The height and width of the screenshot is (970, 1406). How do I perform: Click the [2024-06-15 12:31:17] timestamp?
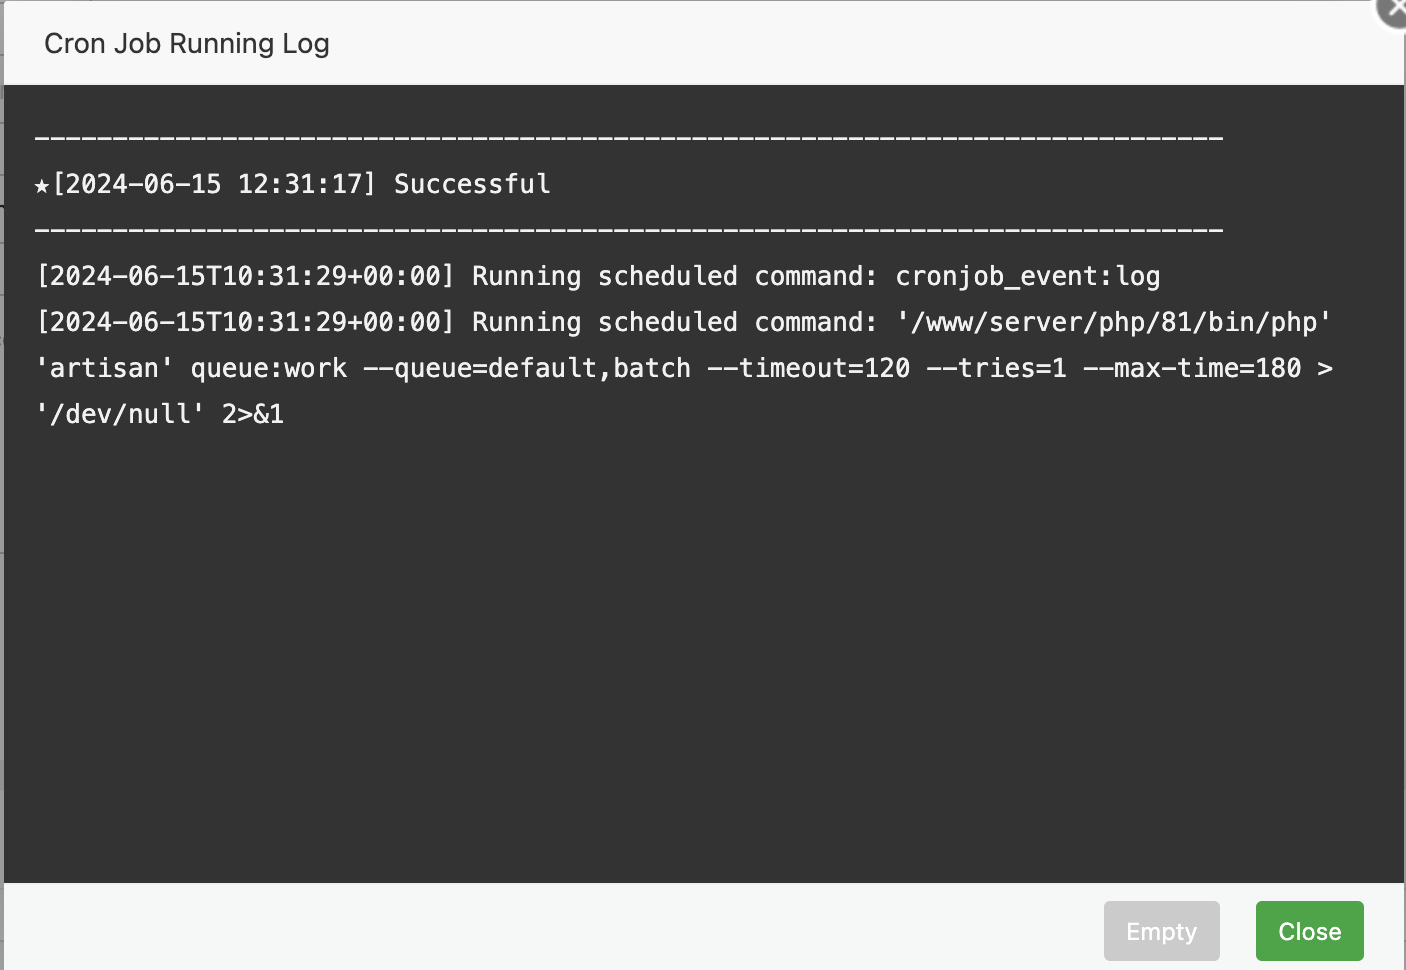[214, 184]
